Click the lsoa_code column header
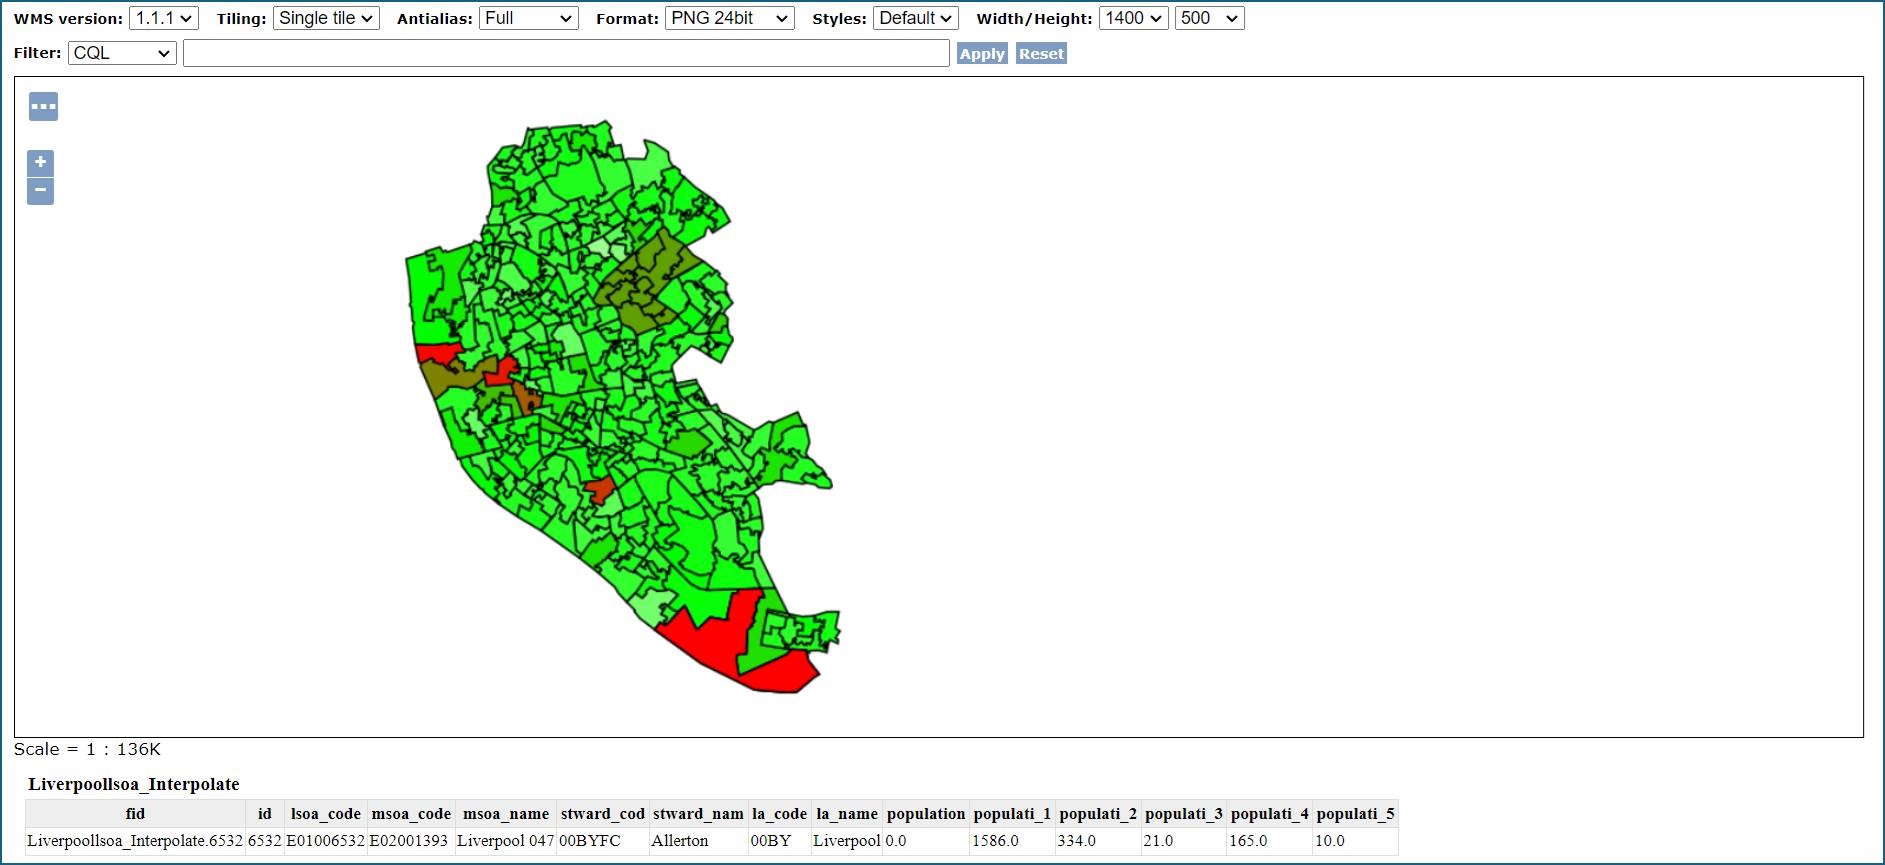The width and height of the screenshot is (1885, 865). tap(326, 814)
